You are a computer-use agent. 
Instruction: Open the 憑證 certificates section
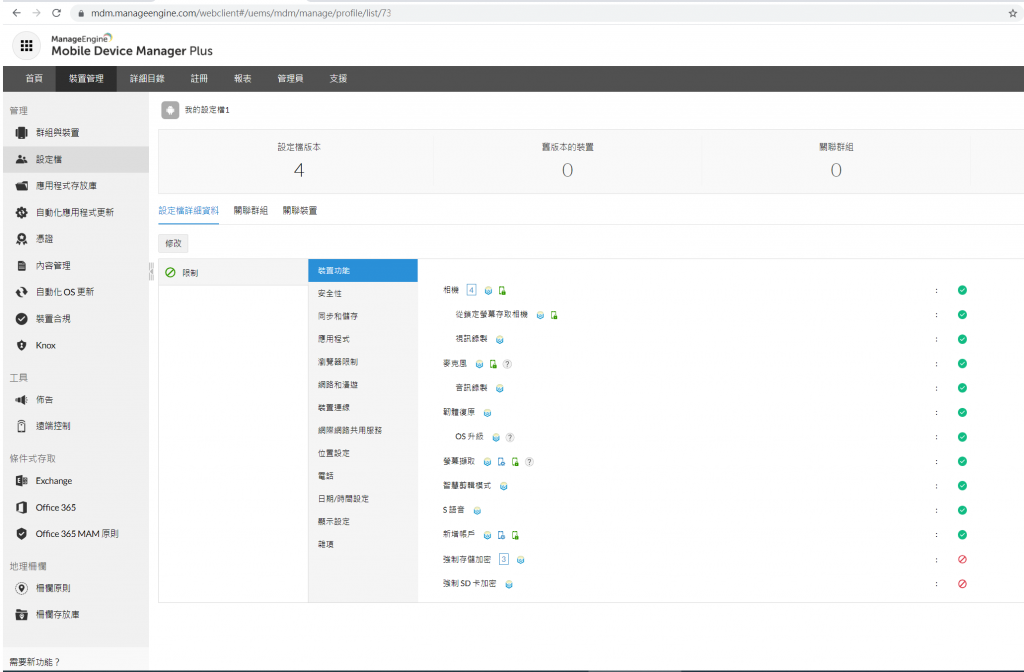(x=44, y=239)
